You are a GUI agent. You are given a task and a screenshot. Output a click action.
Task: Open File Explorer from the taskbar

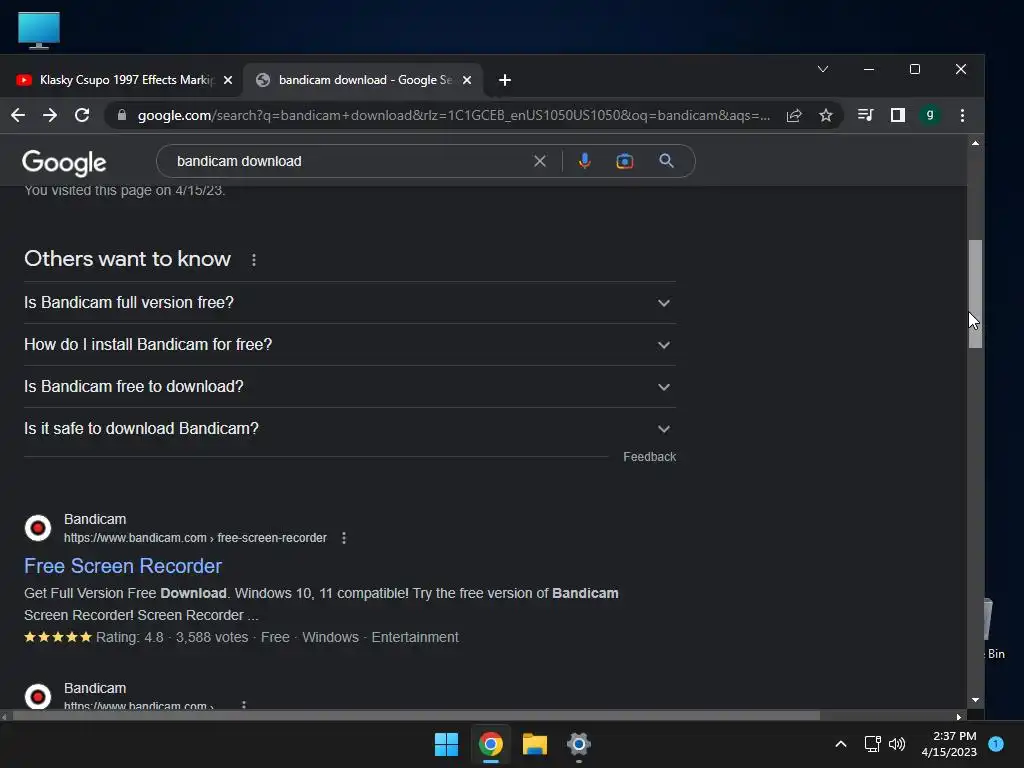[x=535, y=744]
